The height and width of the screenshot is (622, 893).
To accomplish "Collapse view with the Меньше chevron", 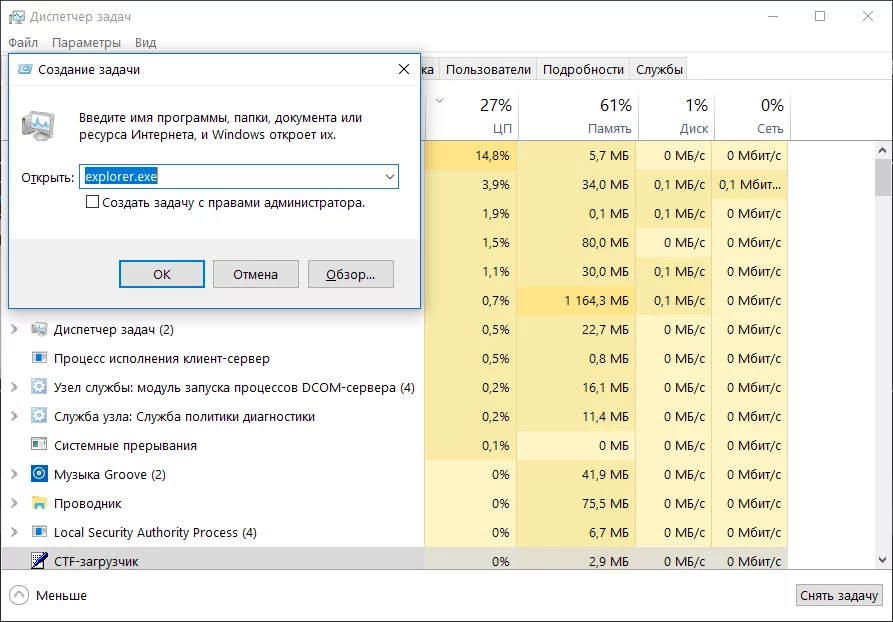I will (x=19, y=595).
